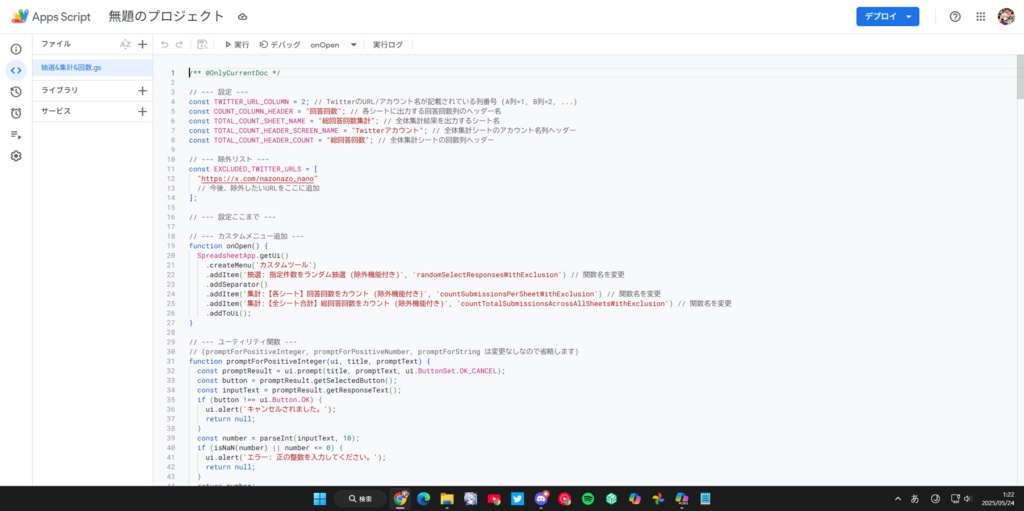Select file 抽選&集計&回数.gs
The height and width of the screenshot is (511, 1024).
tap(92, 67)
